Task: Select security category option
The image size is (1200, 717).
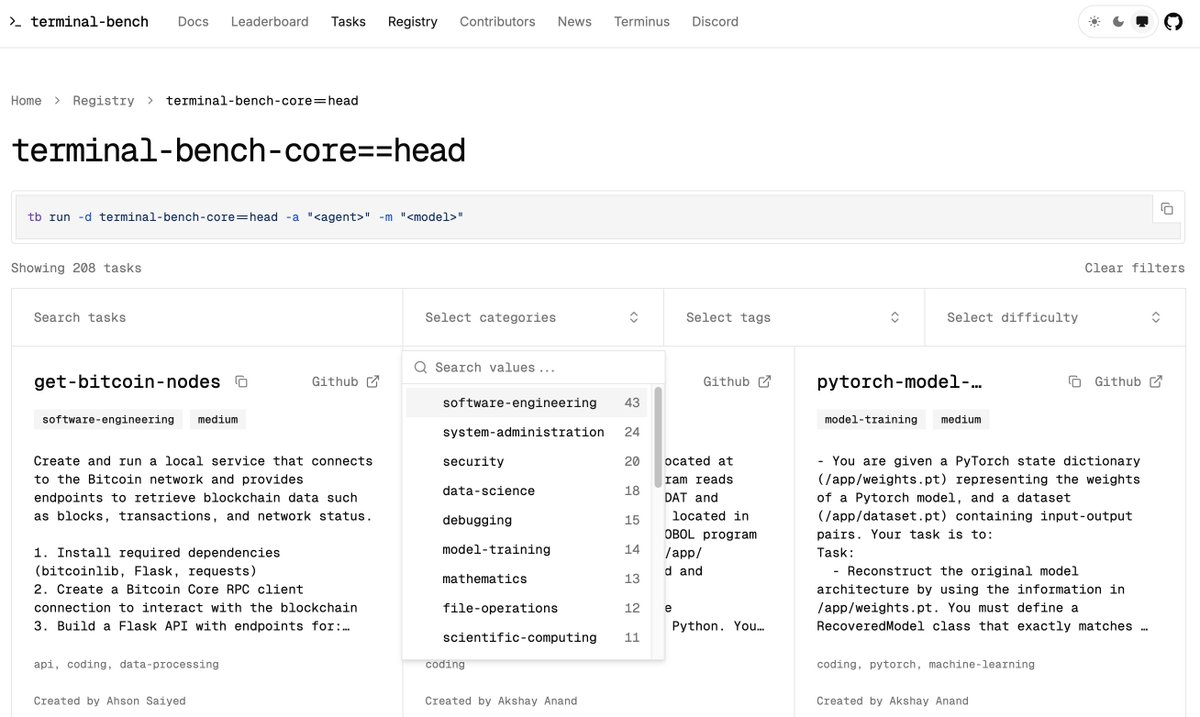Action: pos(527,461)
